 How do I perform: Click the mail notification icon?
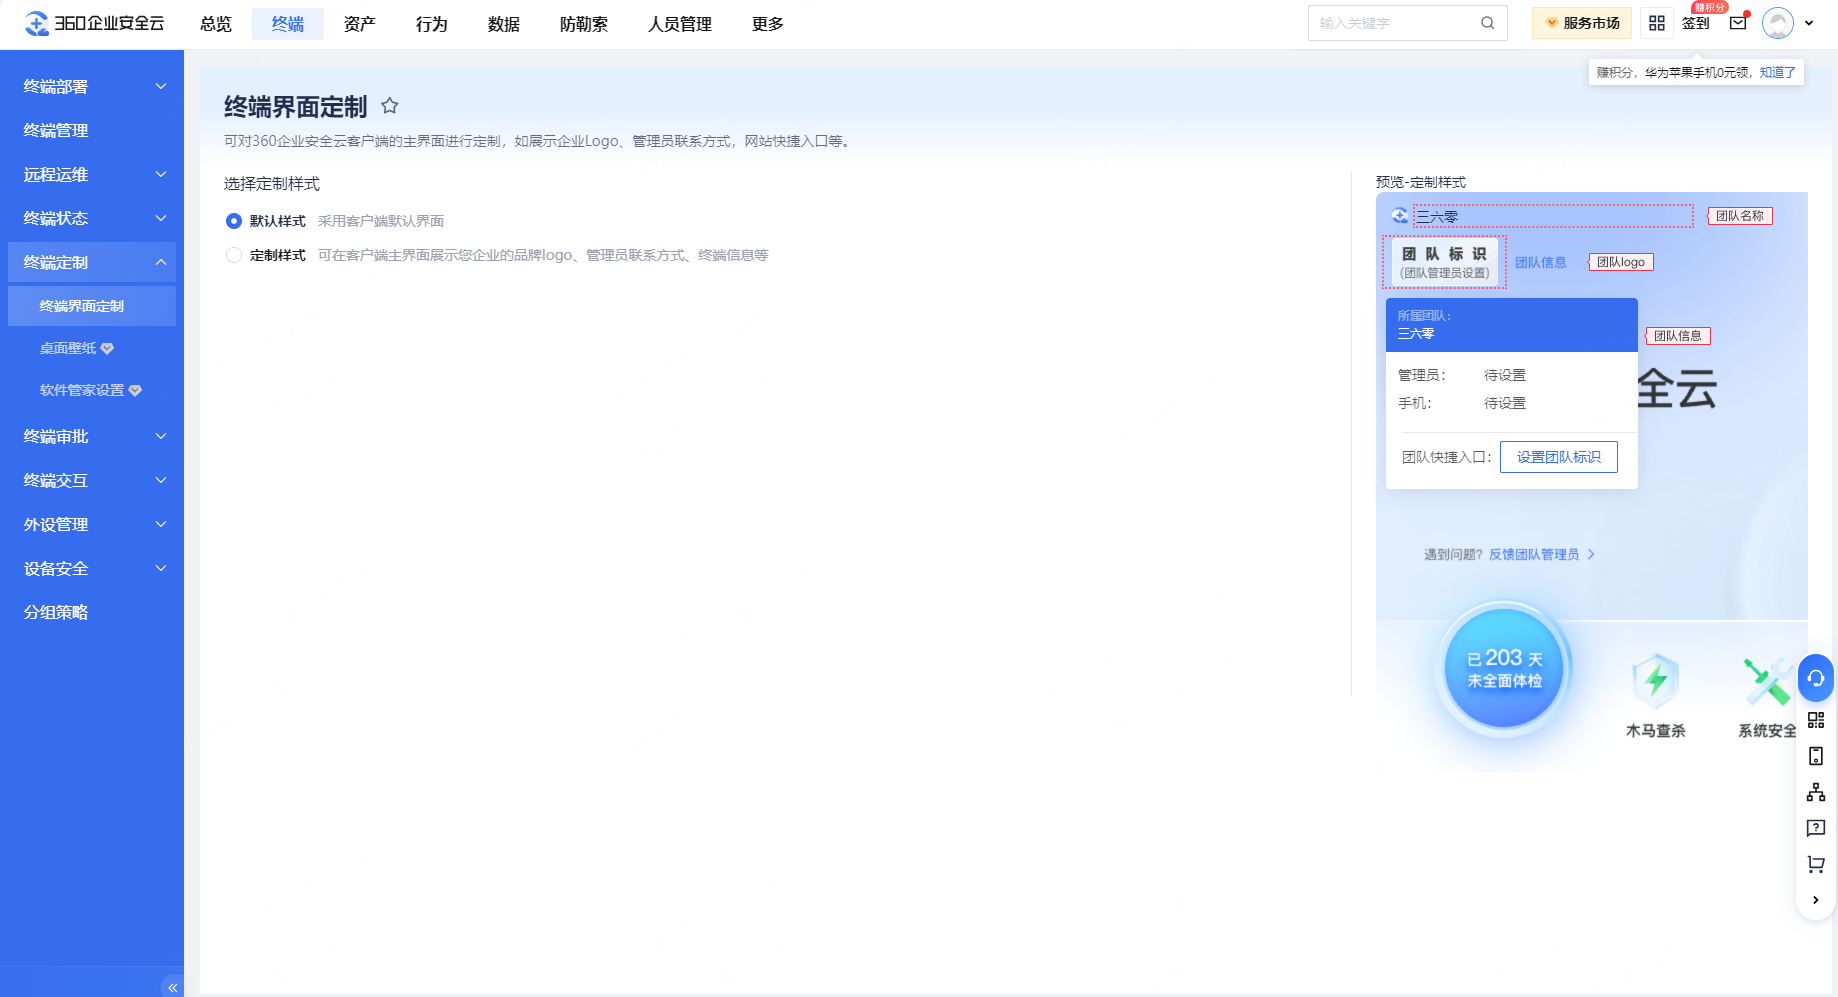1738,23
